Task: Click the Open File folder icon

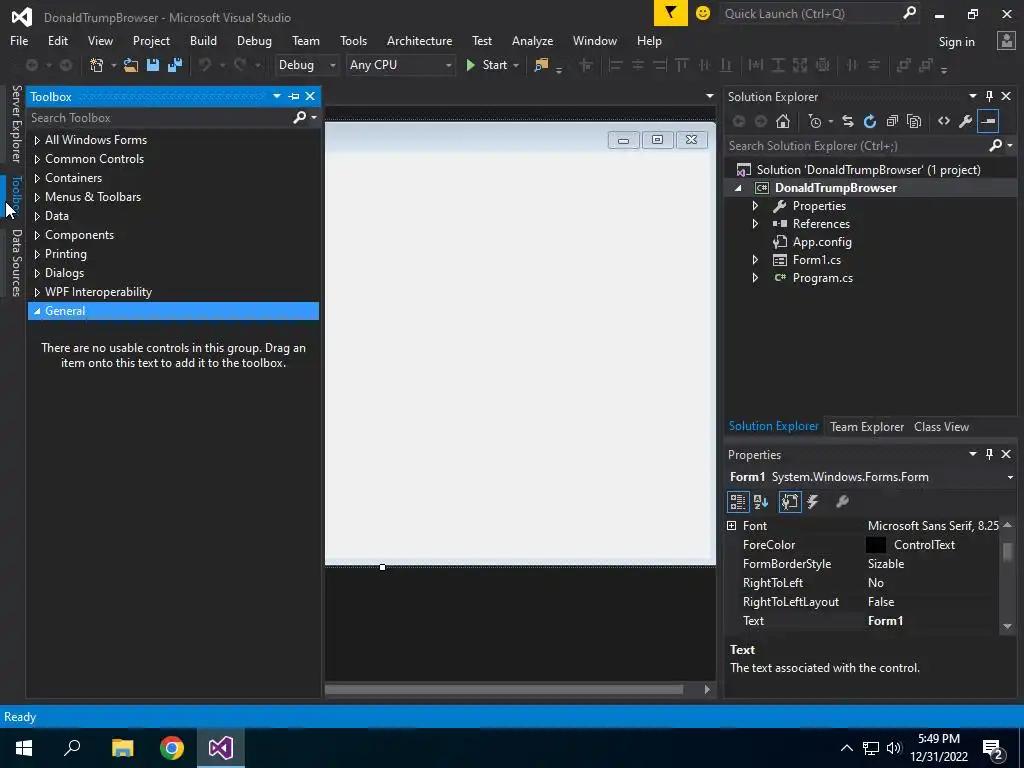Action: [131, 65]
